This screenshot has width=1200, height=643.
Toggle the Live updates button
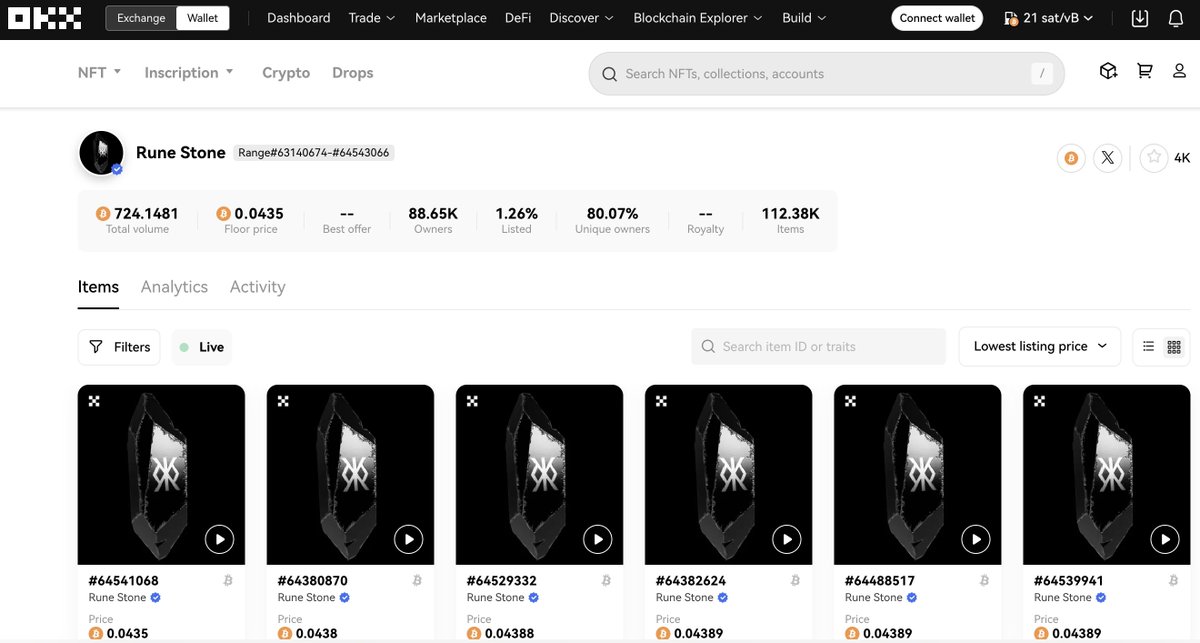point(202,347)
